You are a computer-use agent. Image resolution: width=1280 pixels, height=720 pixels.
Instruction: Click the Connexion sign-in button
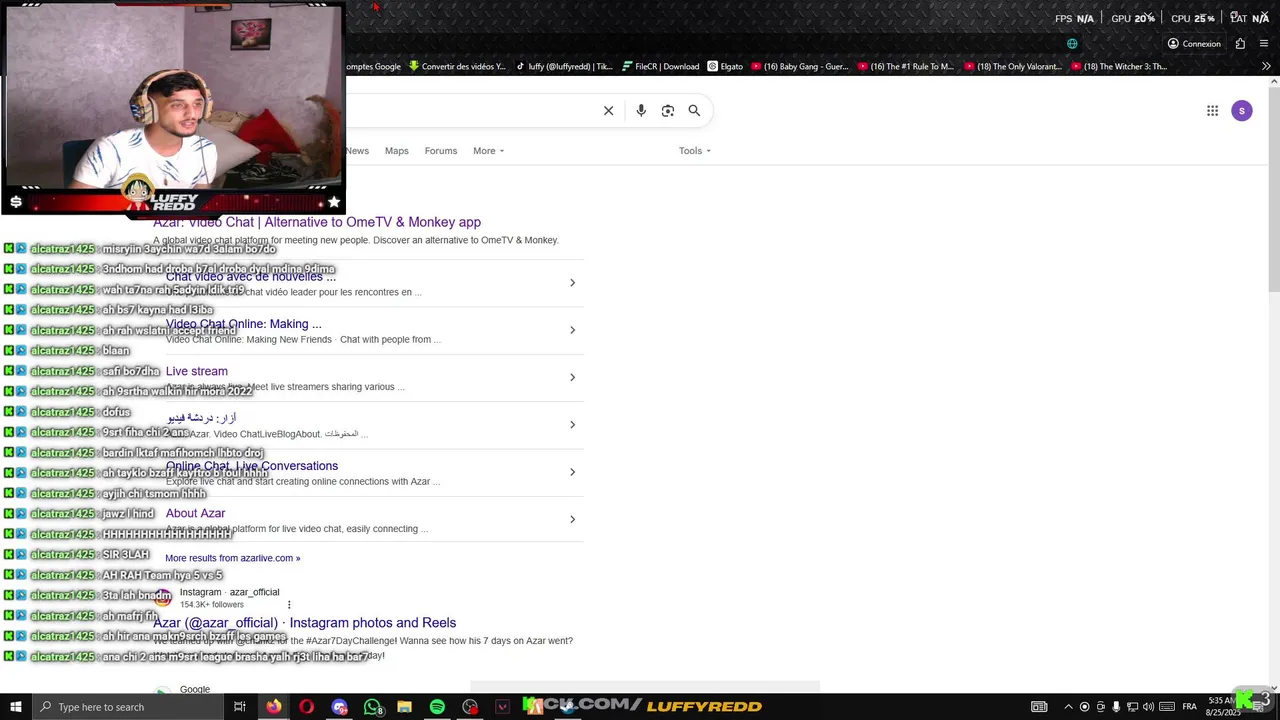(1194, 44)
